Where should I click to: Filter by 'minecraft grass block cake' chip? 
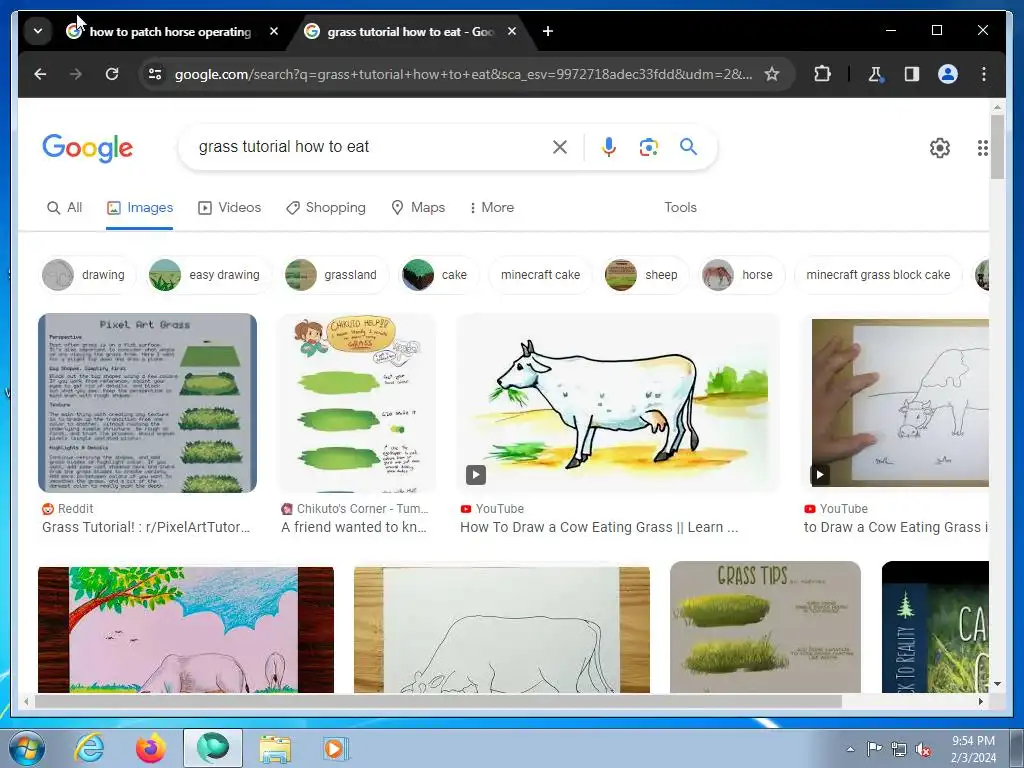[x=878, y=275]
